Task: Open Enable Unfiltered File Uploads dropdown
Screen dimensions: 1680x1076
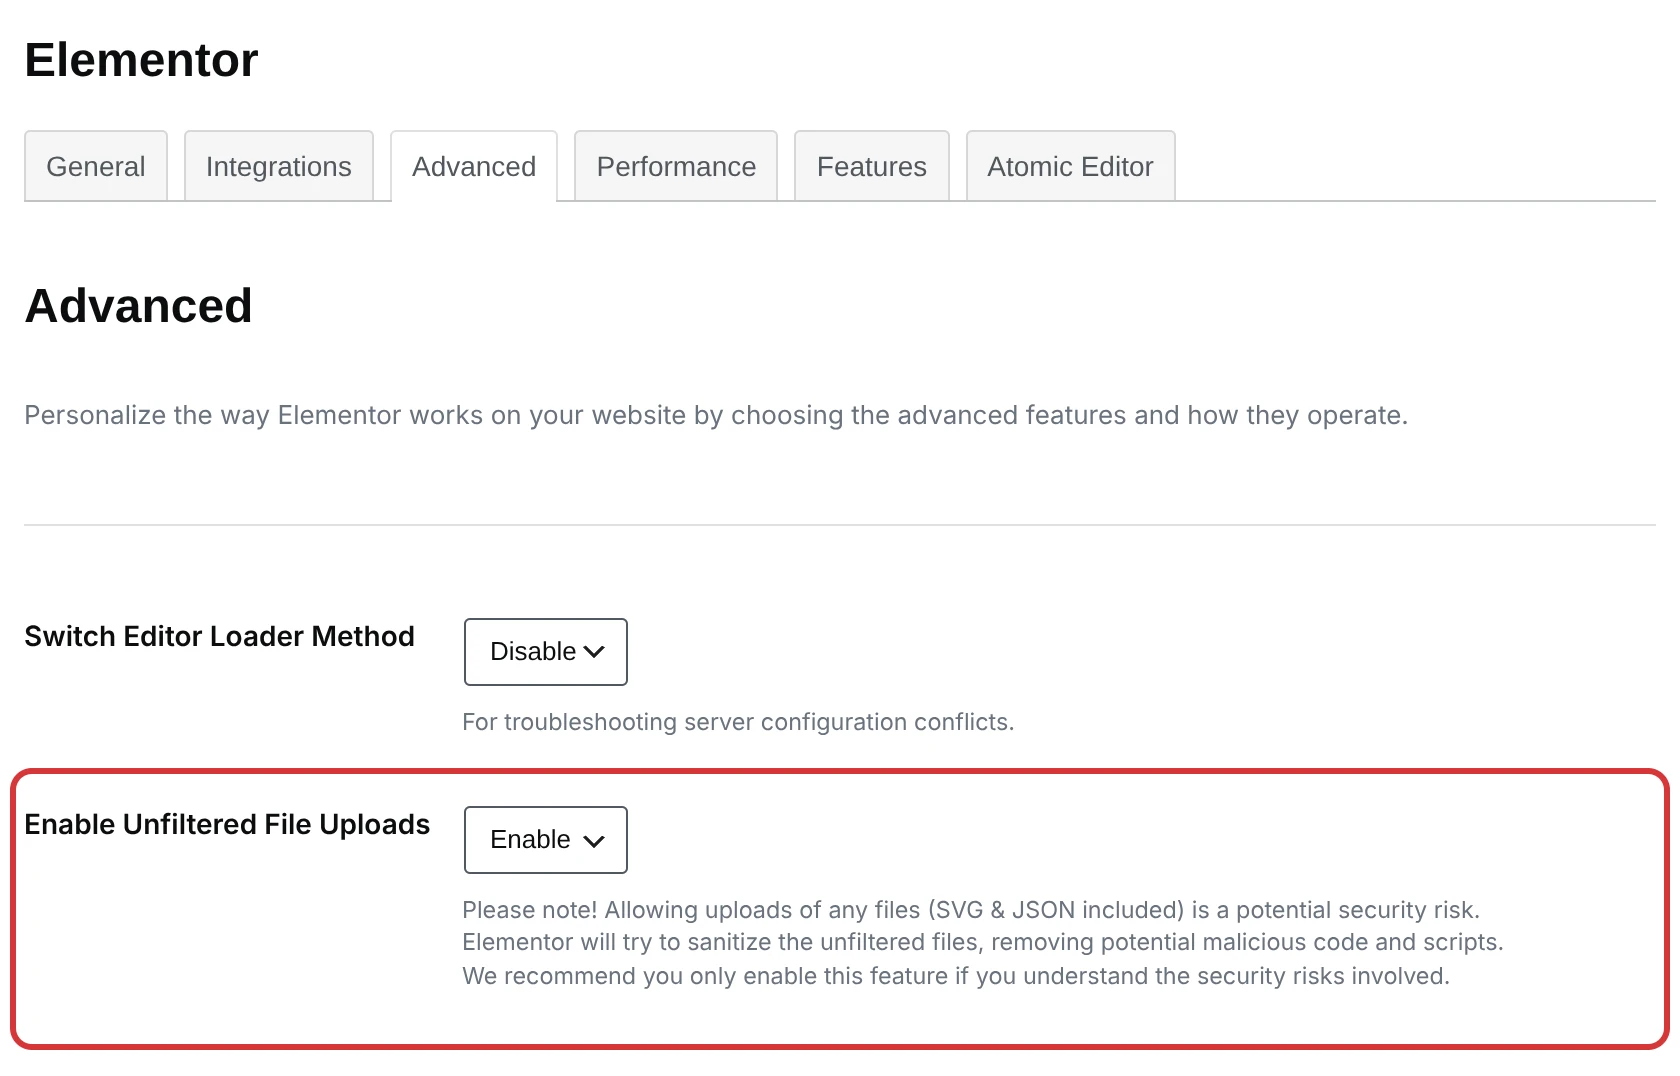Action: tap(546, 840)
